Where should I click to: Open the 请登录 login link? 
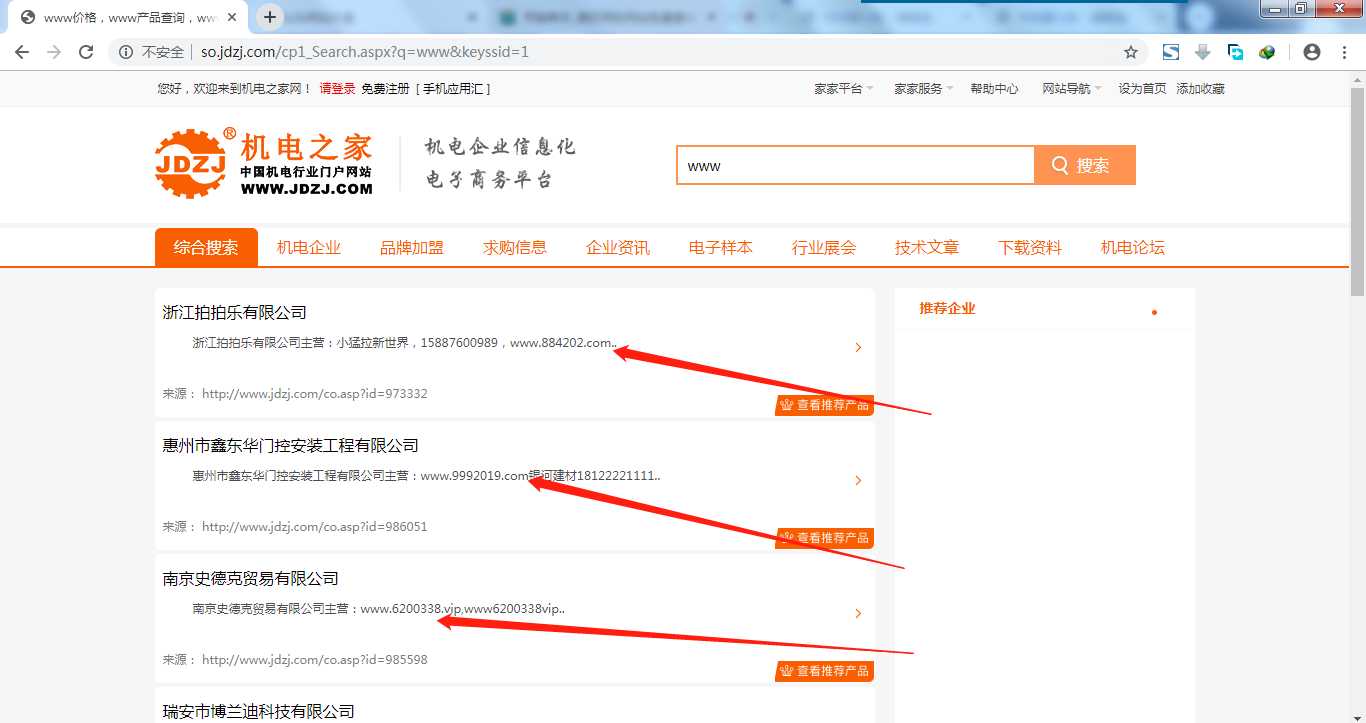point(337,89)
